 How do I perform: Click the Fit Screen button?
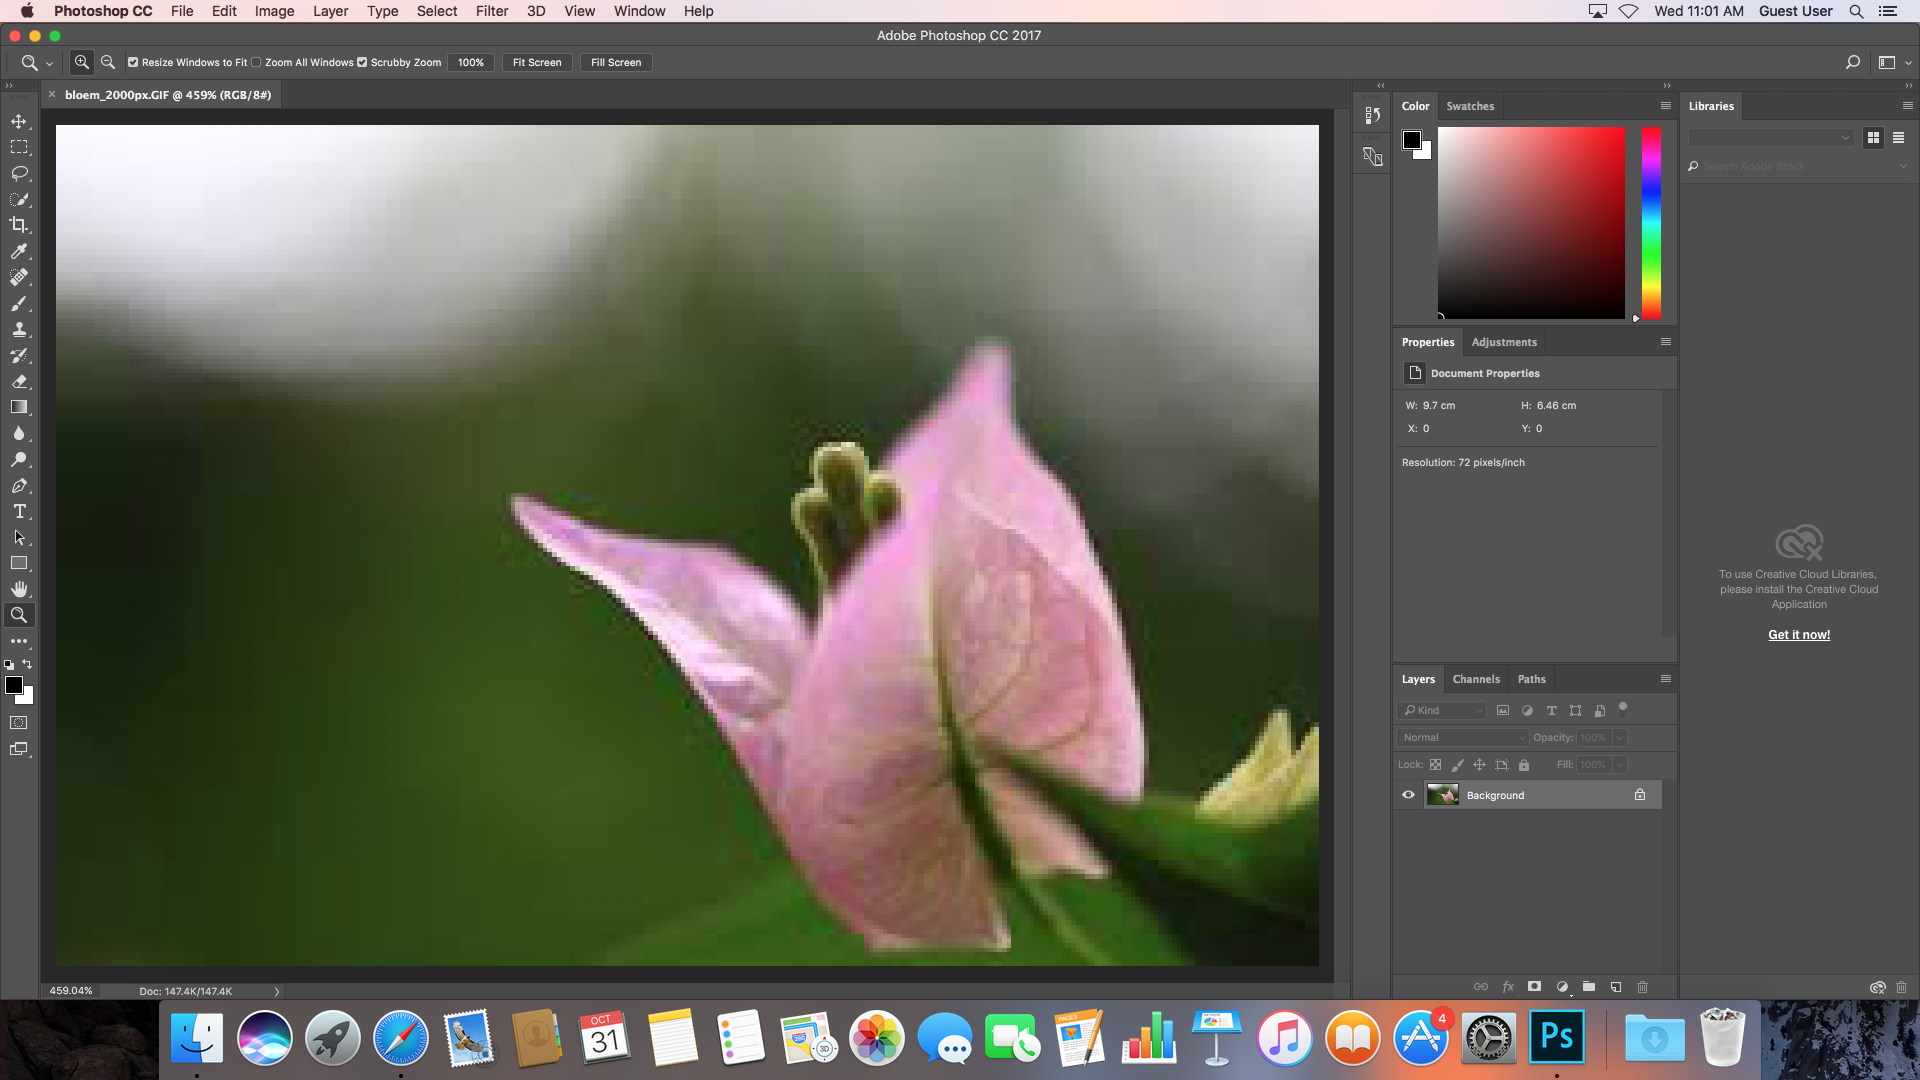(x=537, y=62)
